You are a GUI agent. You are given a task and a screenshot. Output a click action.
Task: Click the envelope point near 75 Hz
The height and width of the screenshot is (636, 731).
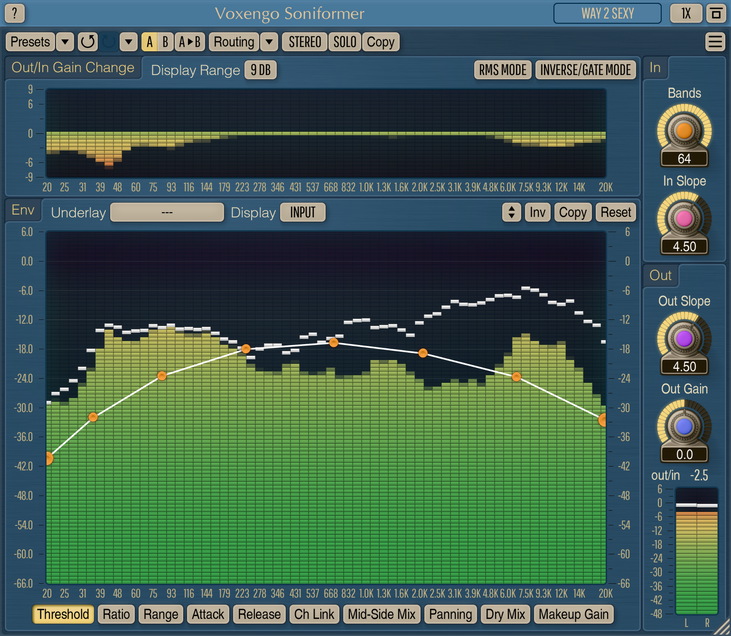tap(162, 376)
